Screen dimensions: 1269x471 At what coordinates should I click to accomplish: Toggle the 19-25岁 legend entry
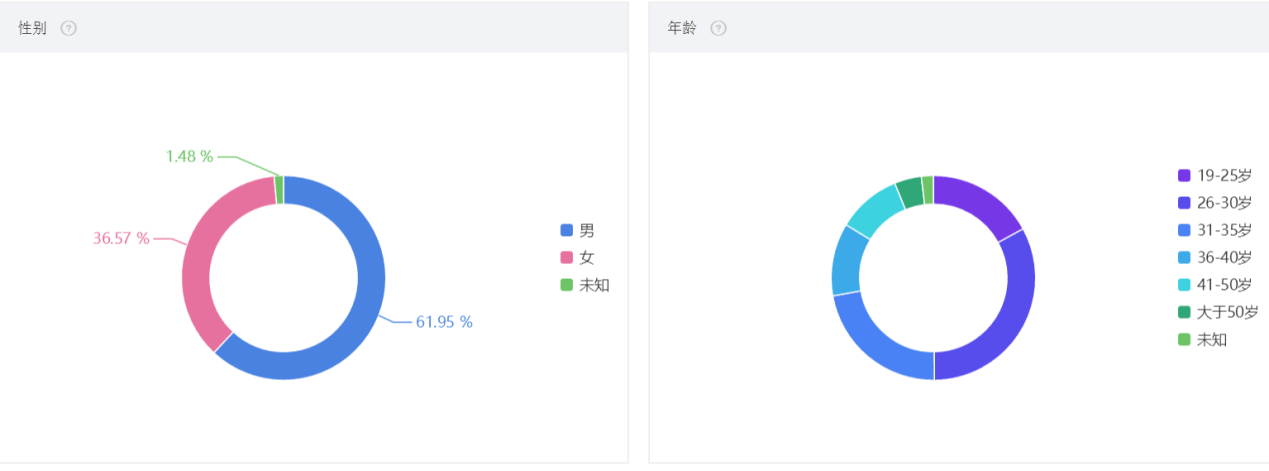1215,175
